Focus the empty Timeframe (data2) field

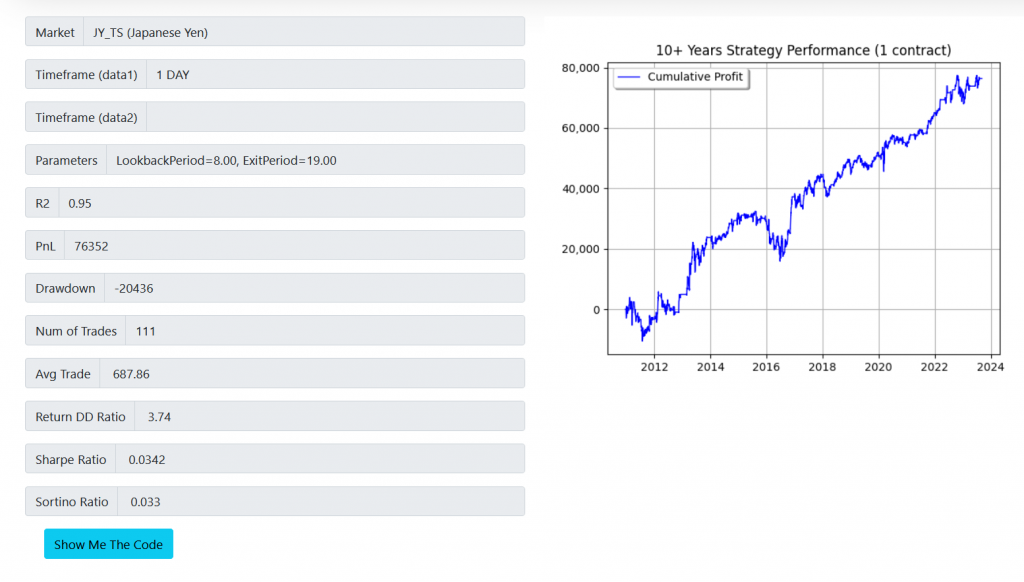click(335, 117)
